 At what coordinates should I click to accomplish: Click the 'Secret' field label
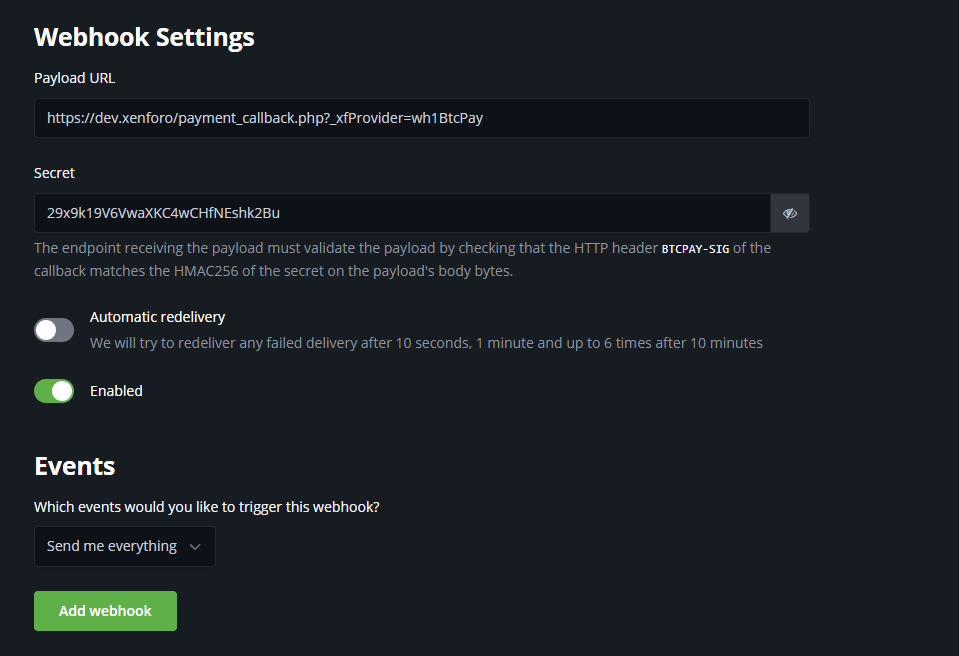click(x=54, y=173)
